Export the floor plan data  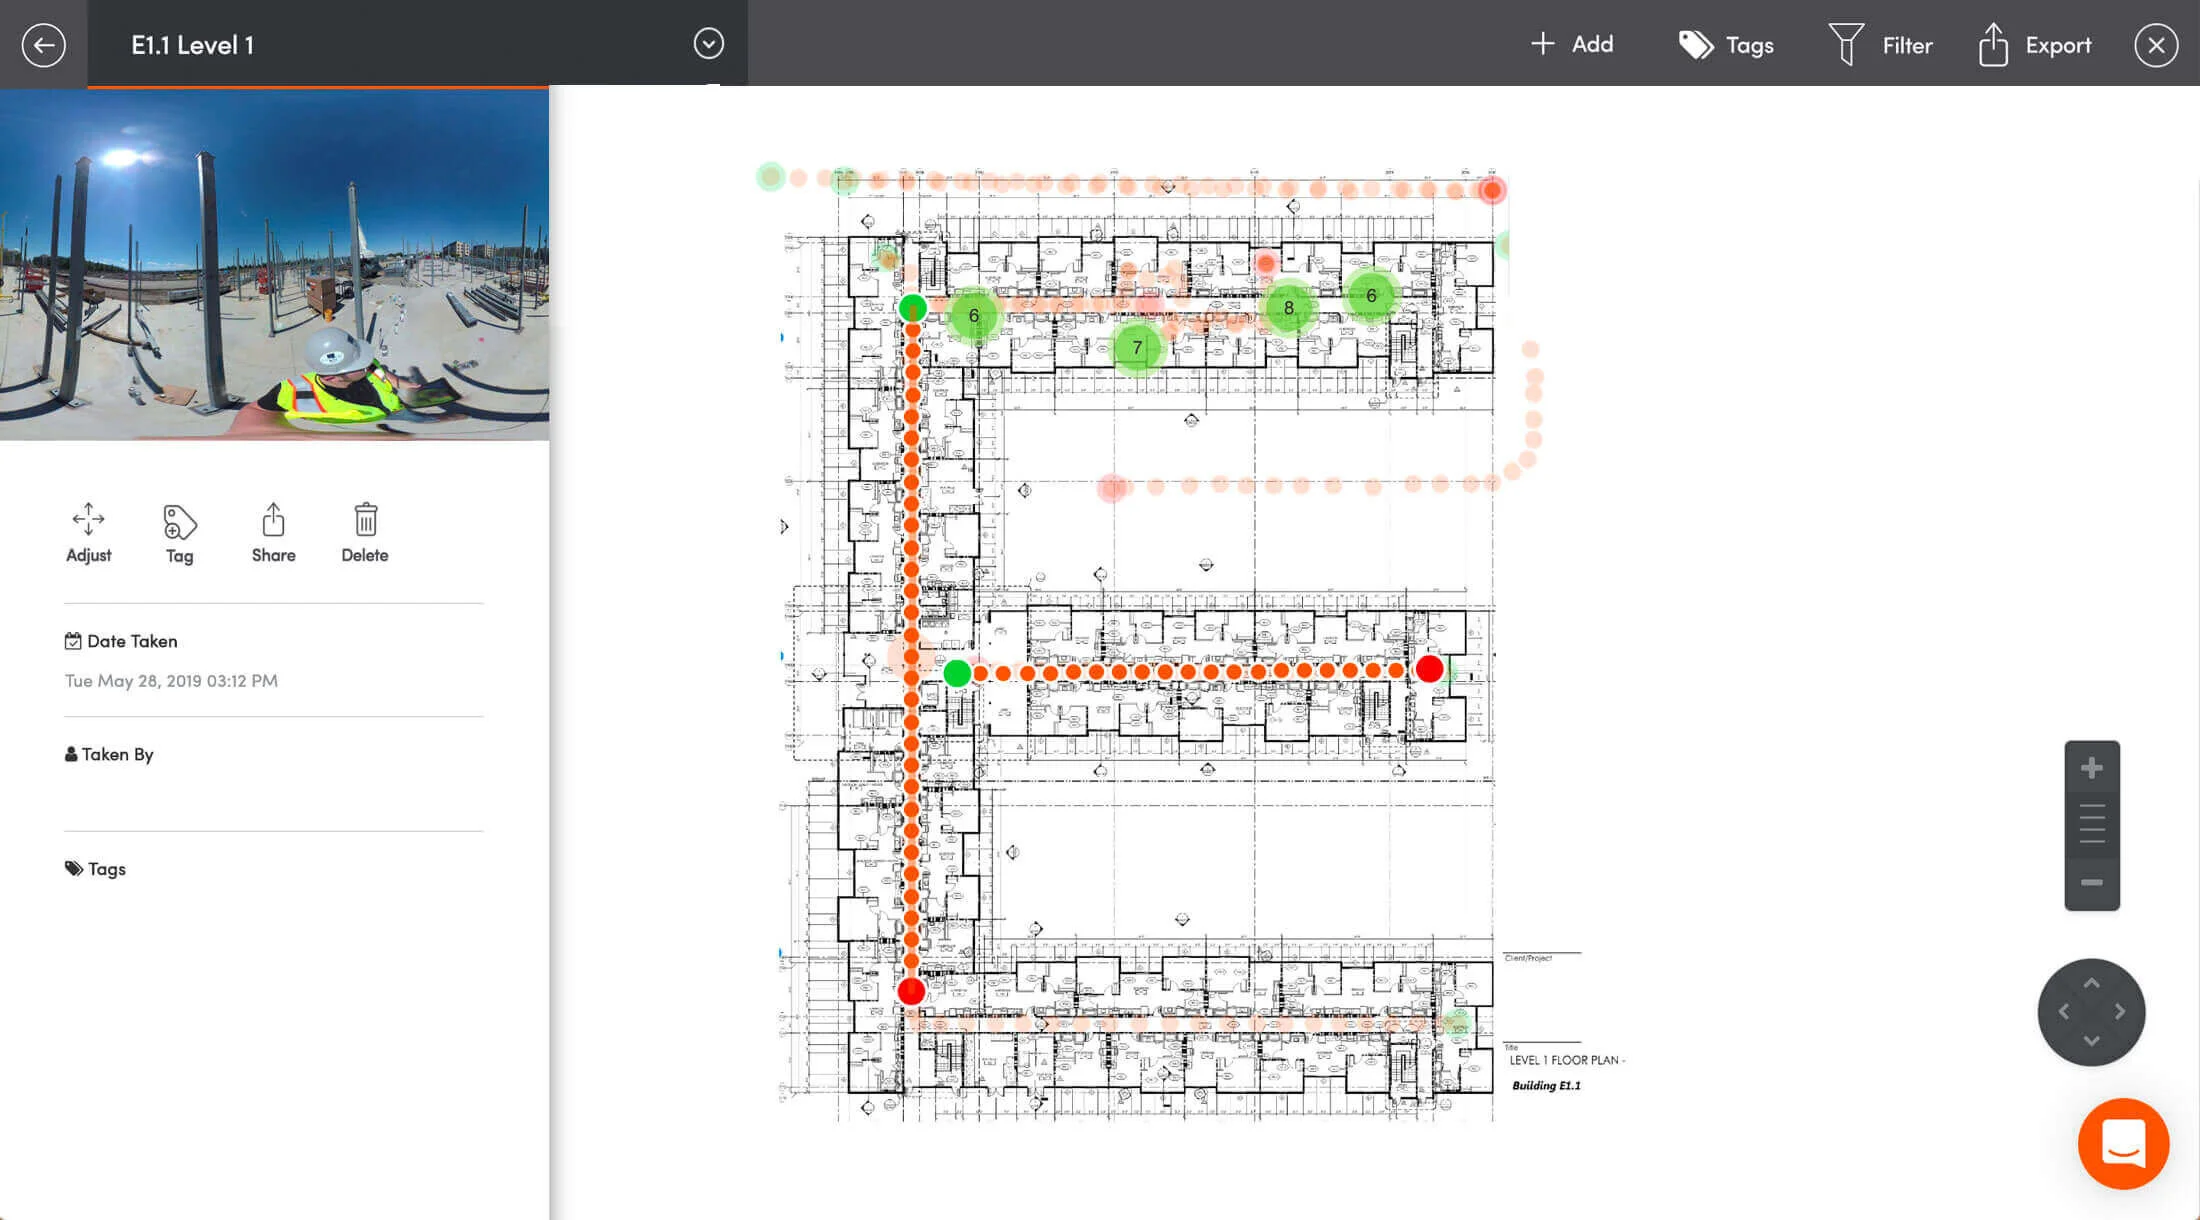(x=2033, y=44)
